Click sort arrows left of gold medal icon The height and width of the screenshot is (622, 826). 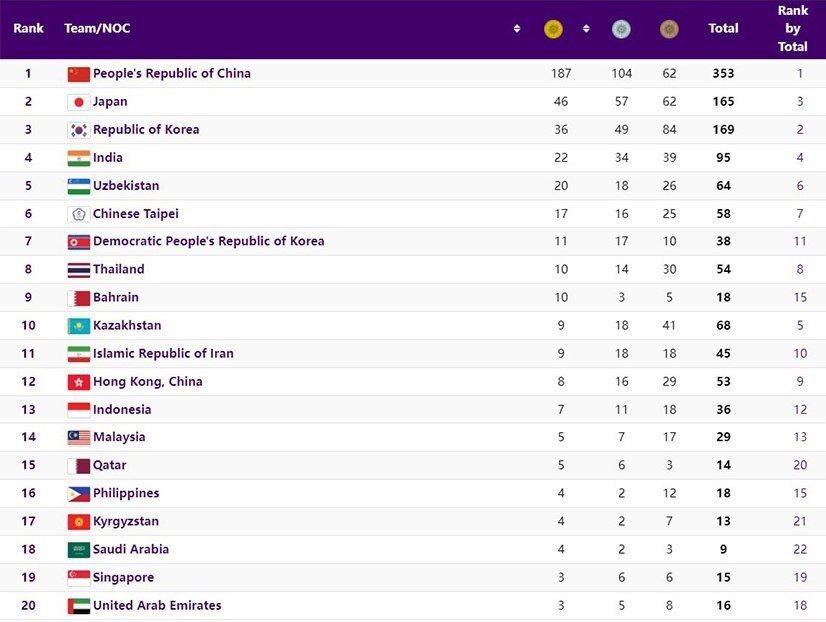(516, 29)
